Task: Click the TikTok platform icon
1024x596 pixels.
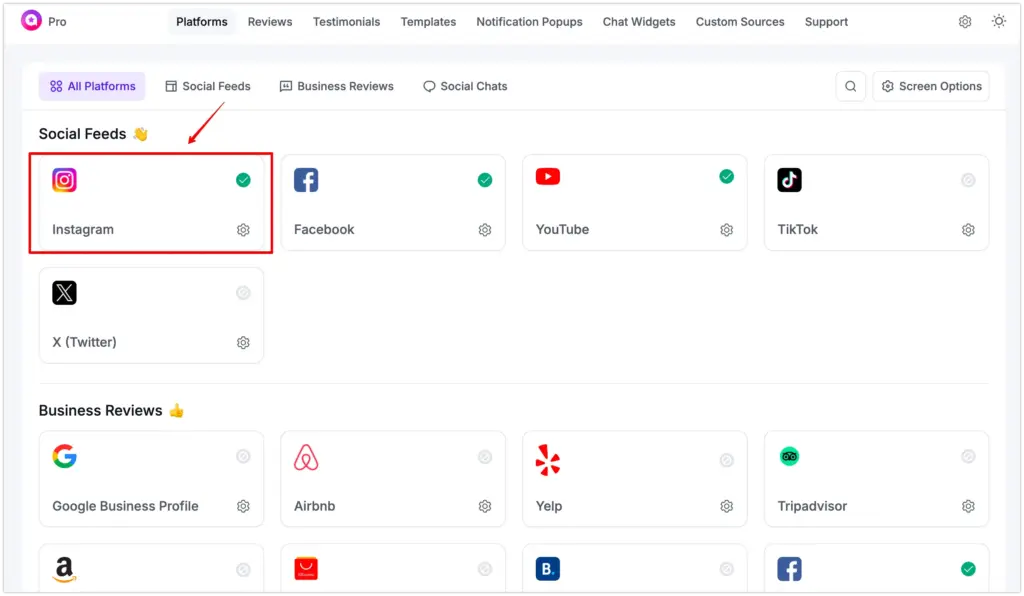Action: coord(789,180)
